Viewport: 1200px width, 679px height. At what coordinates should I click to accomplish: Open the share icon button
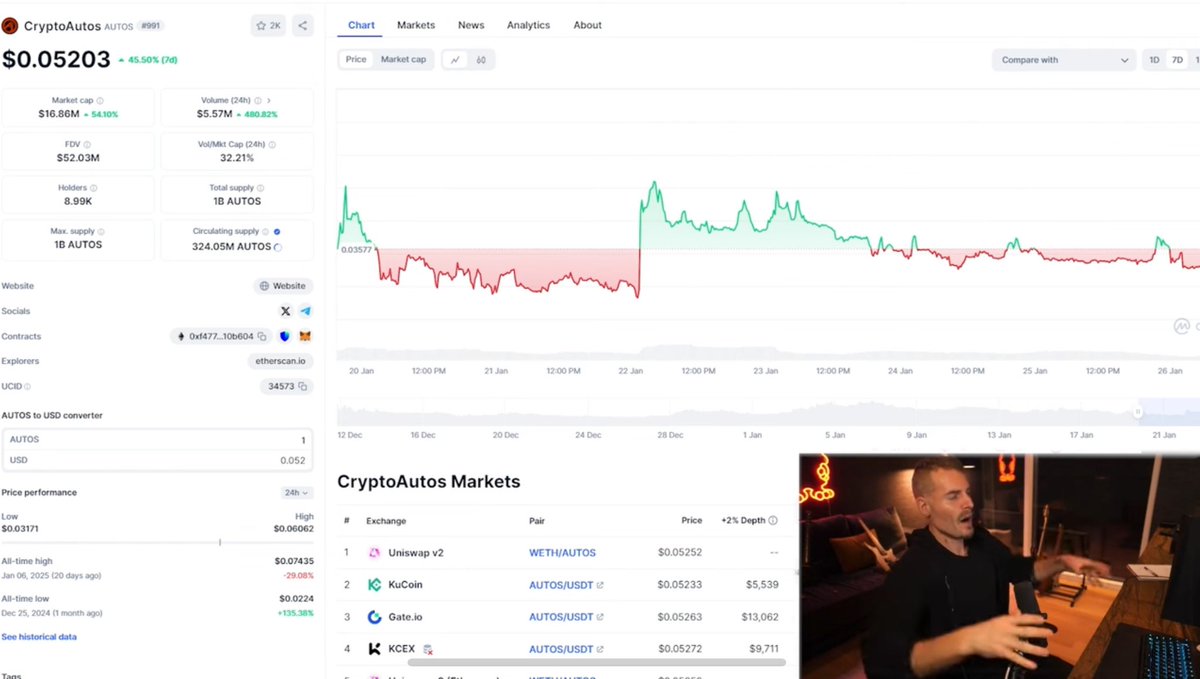click(303, 25)
